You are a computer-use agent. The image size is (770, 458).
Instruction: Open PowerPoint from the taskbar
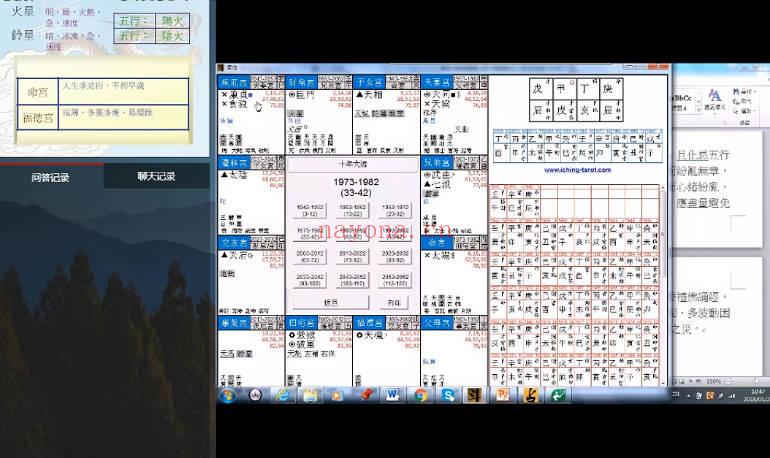pos(502,395)
